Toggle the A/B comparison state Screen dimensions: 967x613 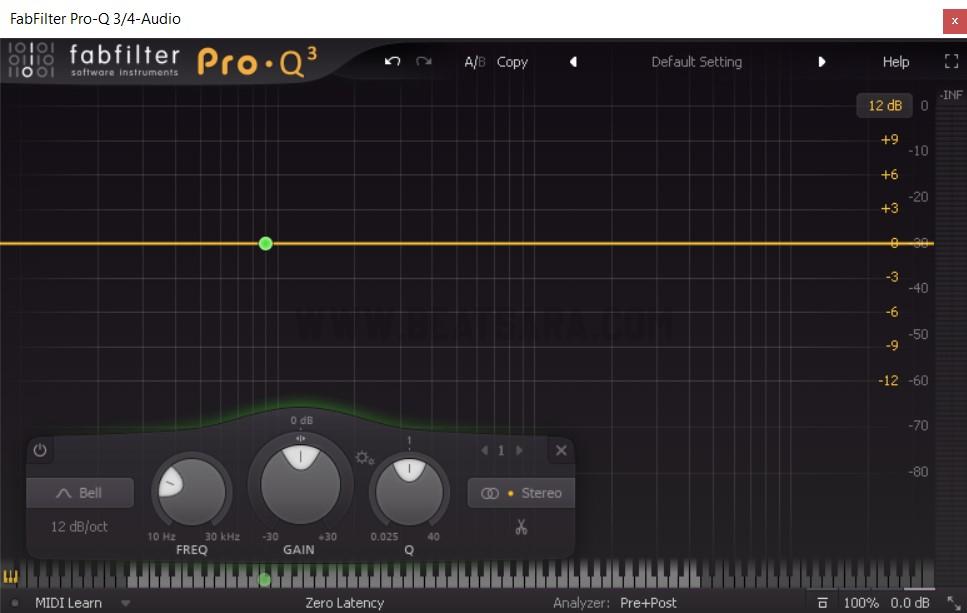[x=474, y=62]
